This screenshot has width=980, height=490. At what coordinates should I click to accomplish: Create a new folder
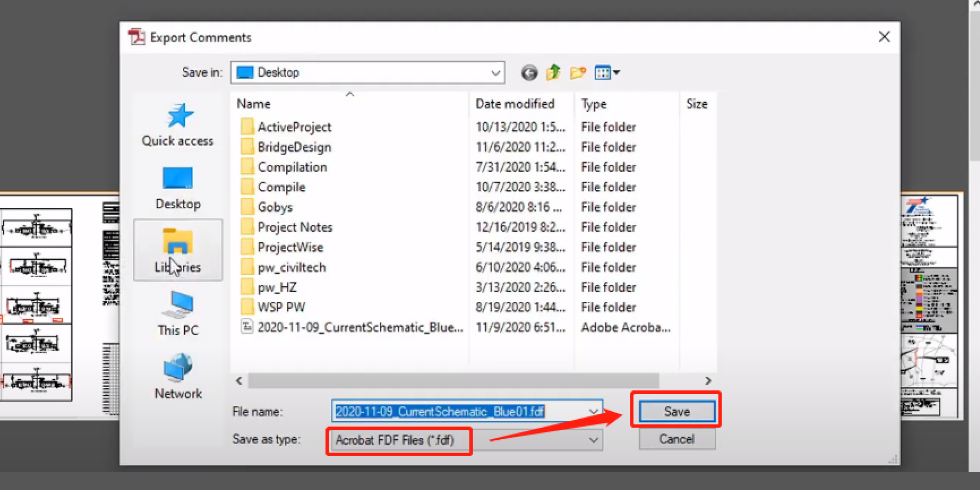click(x=578, y=73)
